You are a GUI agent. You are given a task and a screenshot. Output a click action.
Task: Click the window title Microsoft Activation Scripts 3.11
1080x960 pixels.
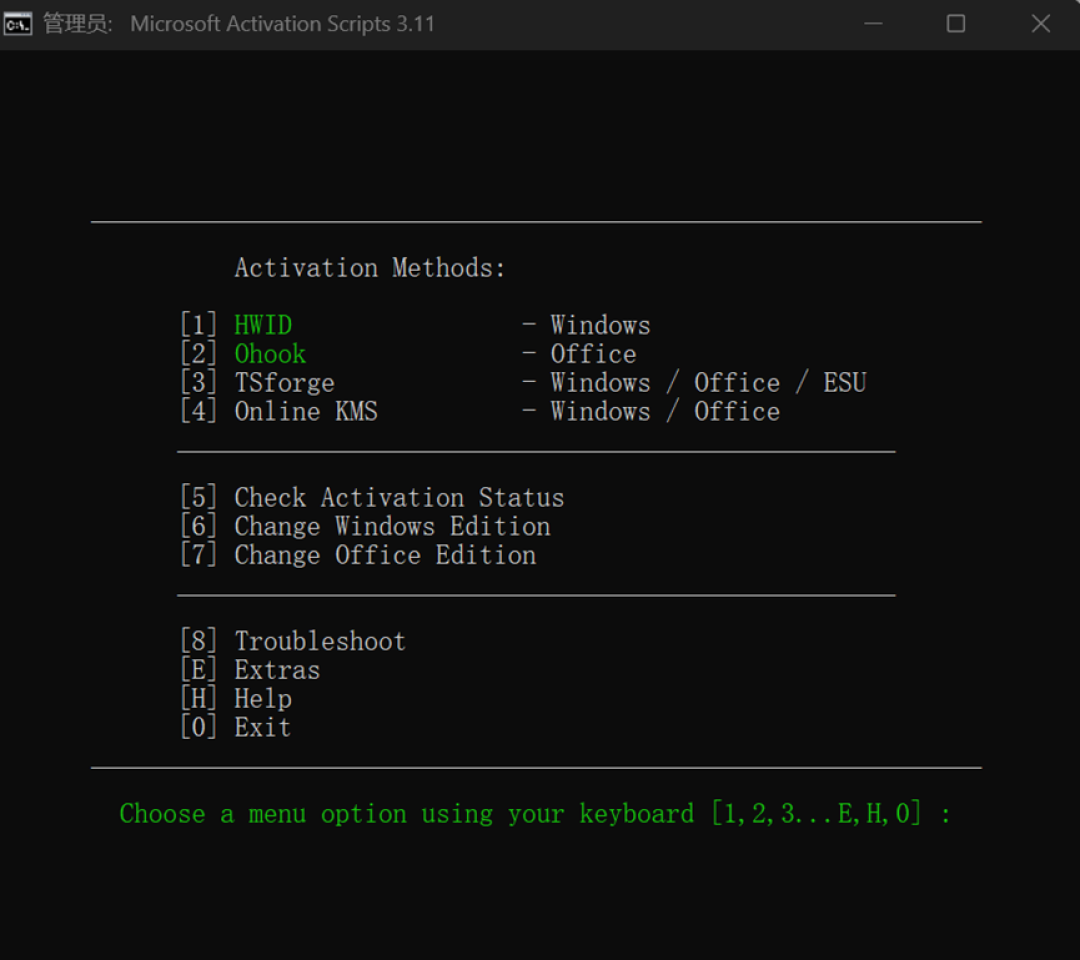pyautogui.click(x=282, y=24)
